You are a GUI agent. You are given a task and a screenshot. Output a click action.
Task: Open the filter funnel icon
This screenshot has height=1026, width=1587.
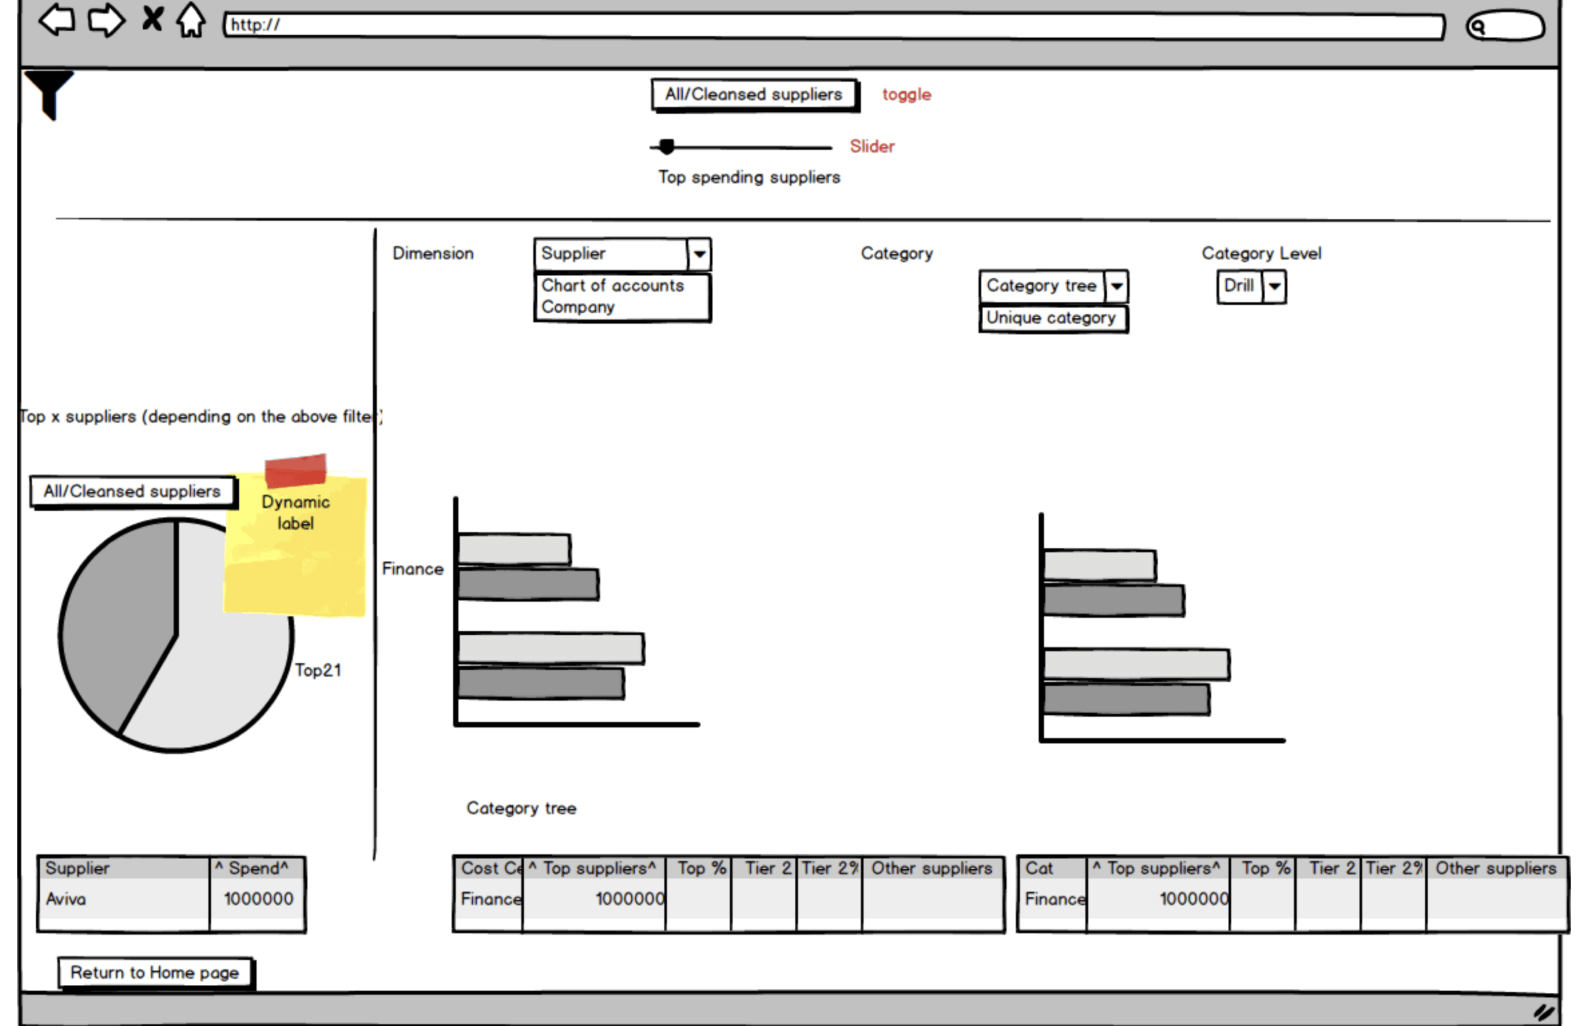point(48,95)
